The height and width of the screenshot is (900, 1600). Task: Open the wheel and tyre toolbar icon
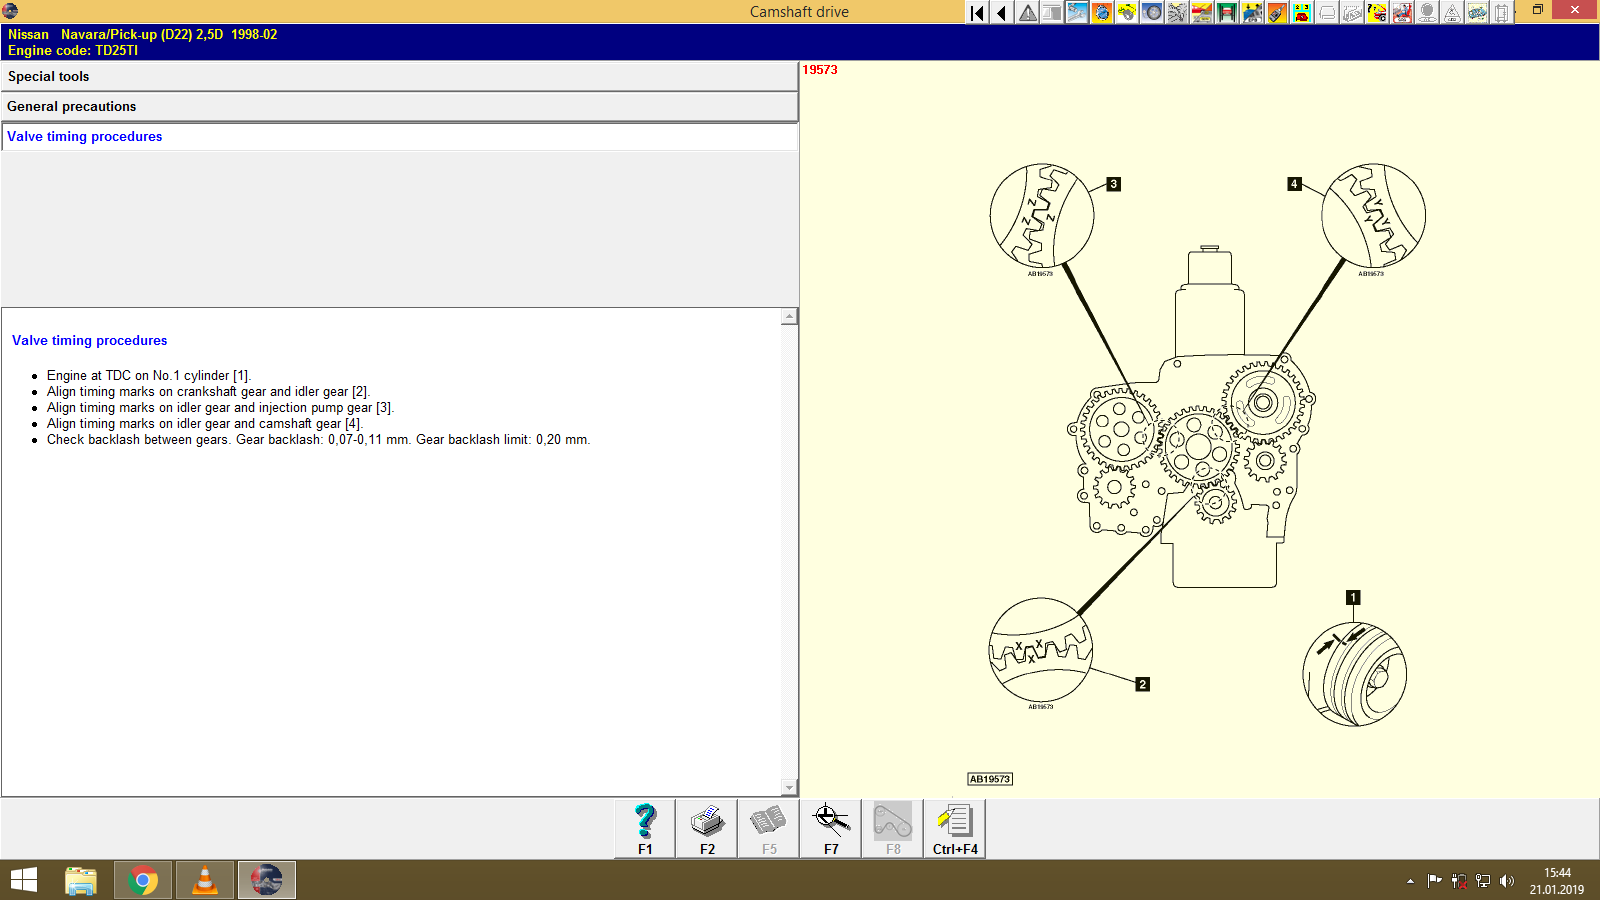coord(1152,12)
